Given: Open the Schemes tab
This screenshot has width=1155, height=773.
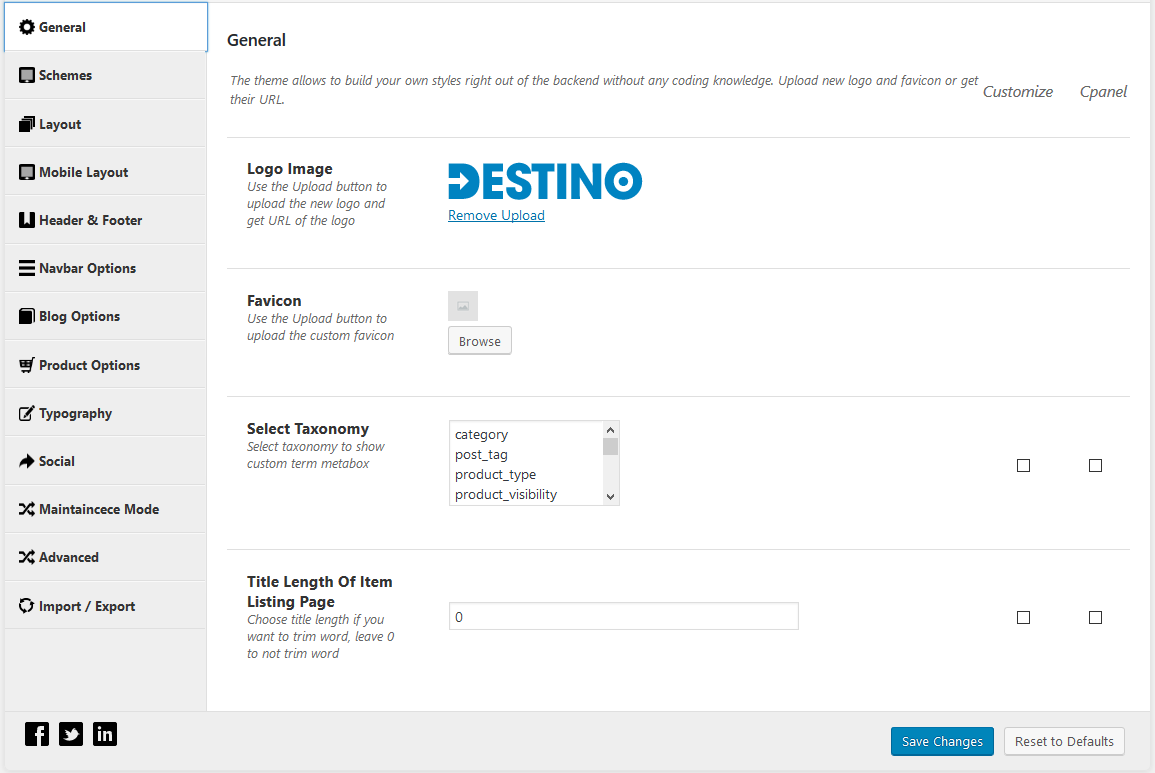Looking at the screenshot, I should tap(105, 75).
